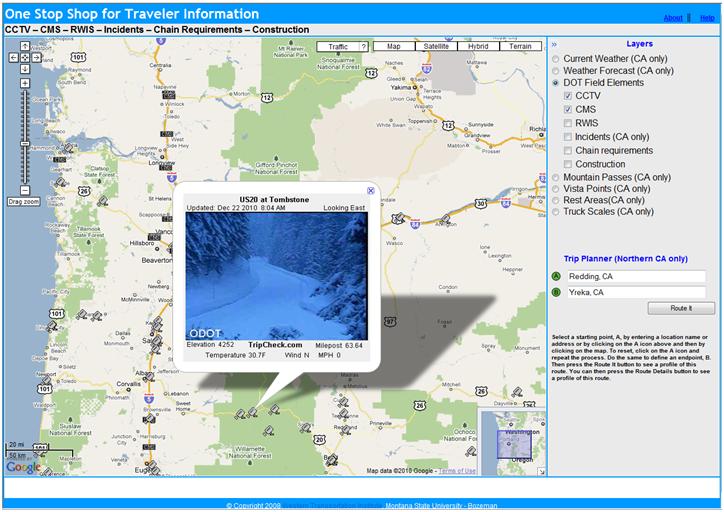Click the Yreka, CA destination field
724x512 pixels.
pyautogui.click(x=636, y=293)
